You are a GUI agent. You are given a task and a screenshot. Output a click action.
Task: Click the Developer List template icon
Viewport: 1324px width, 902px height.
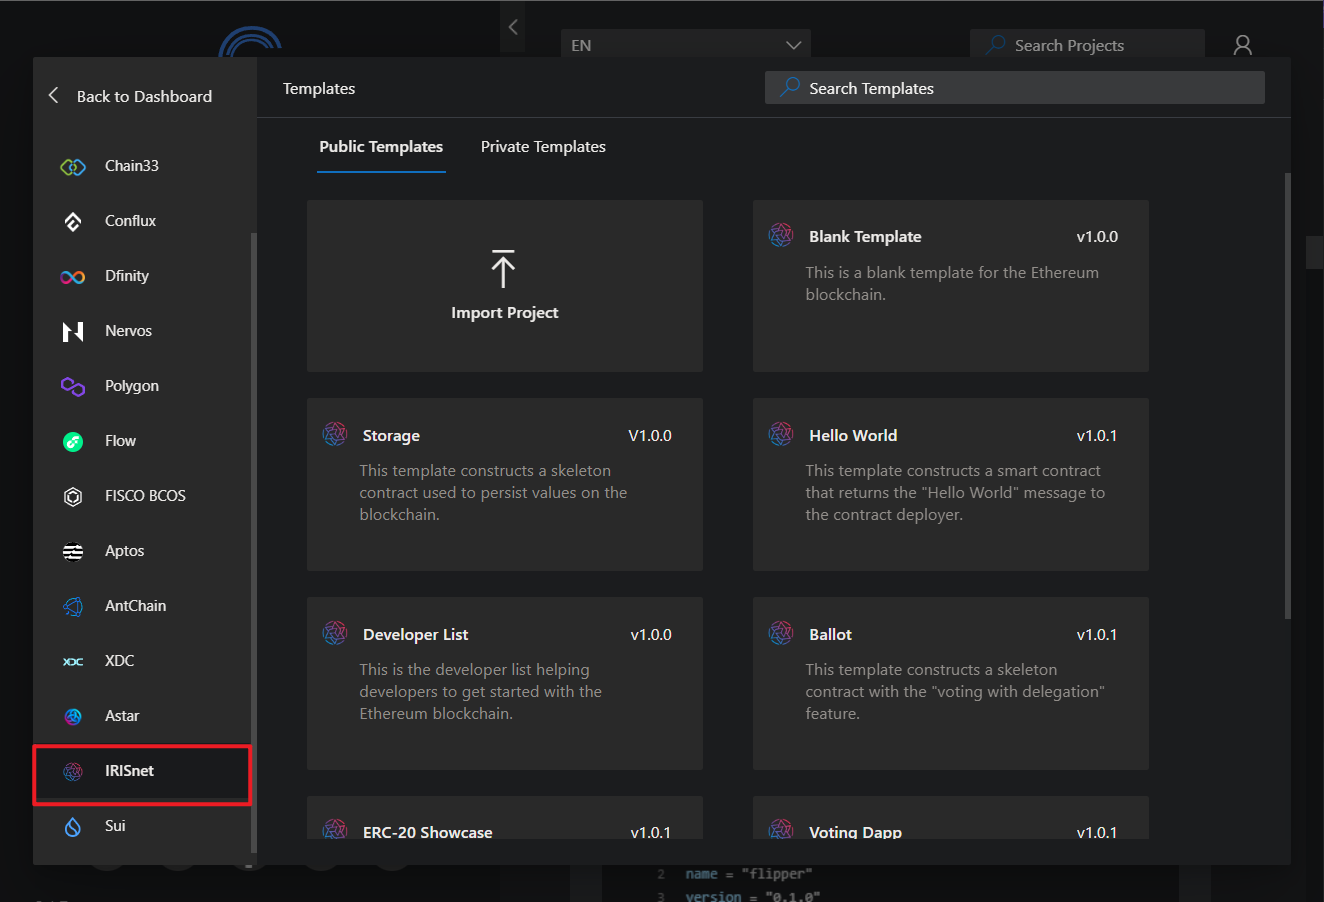pos(335,633)
